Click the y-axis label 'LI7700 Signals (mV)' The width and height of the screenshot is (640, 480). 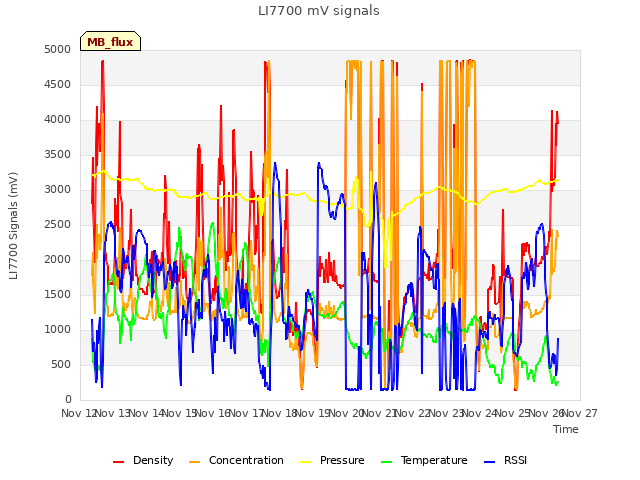click(x=13, y=226)
